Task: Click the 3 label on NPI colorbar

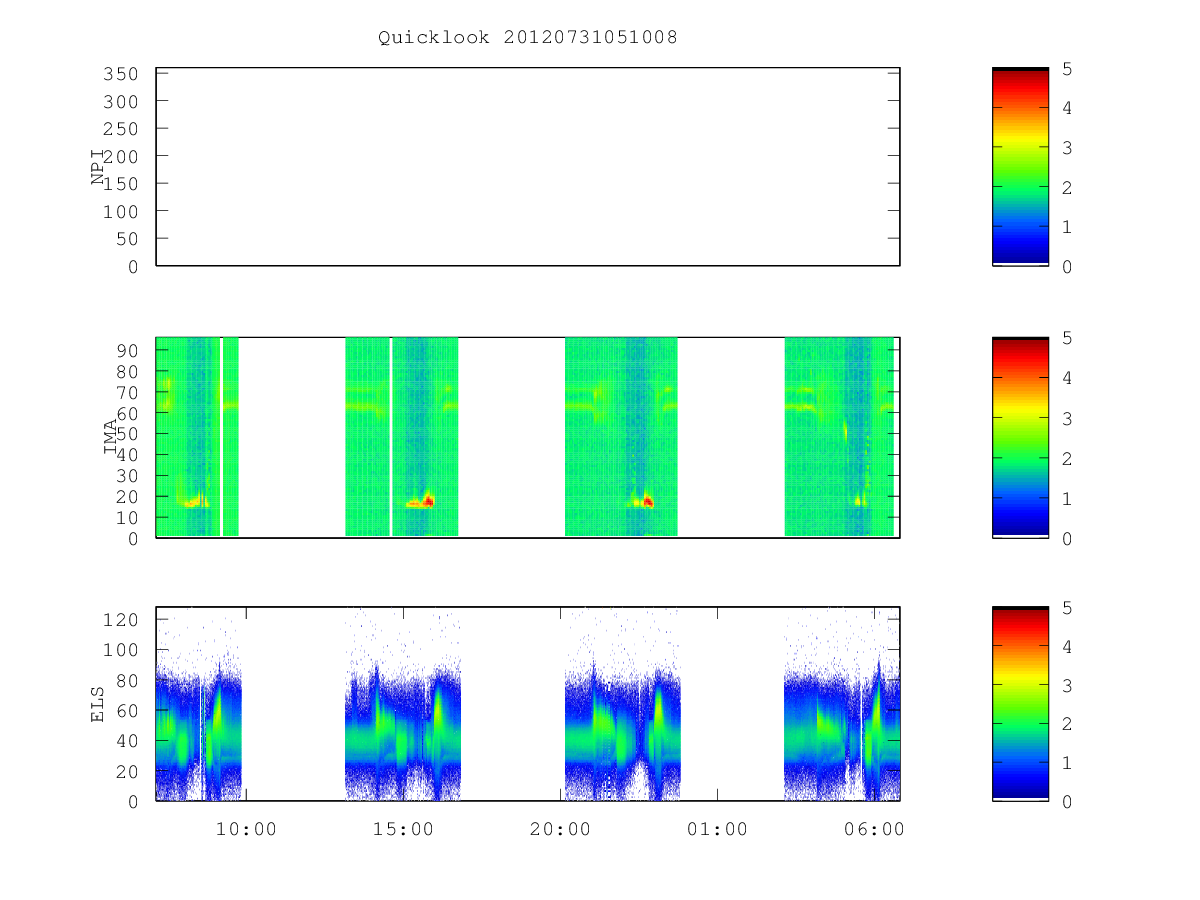Action: [1068, 148]
